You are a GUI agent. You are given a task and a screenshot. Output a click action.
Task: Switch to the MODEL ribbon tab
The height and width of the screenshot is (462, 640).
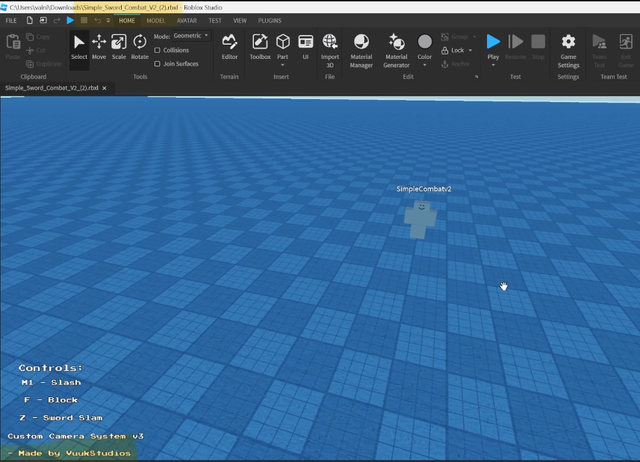pos(156,20)
